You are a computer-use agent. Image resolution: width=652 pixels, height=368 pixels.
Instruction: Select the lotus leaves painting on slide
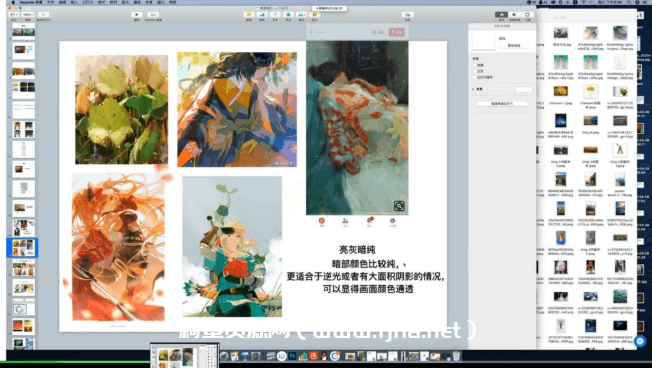click(121, 109)
